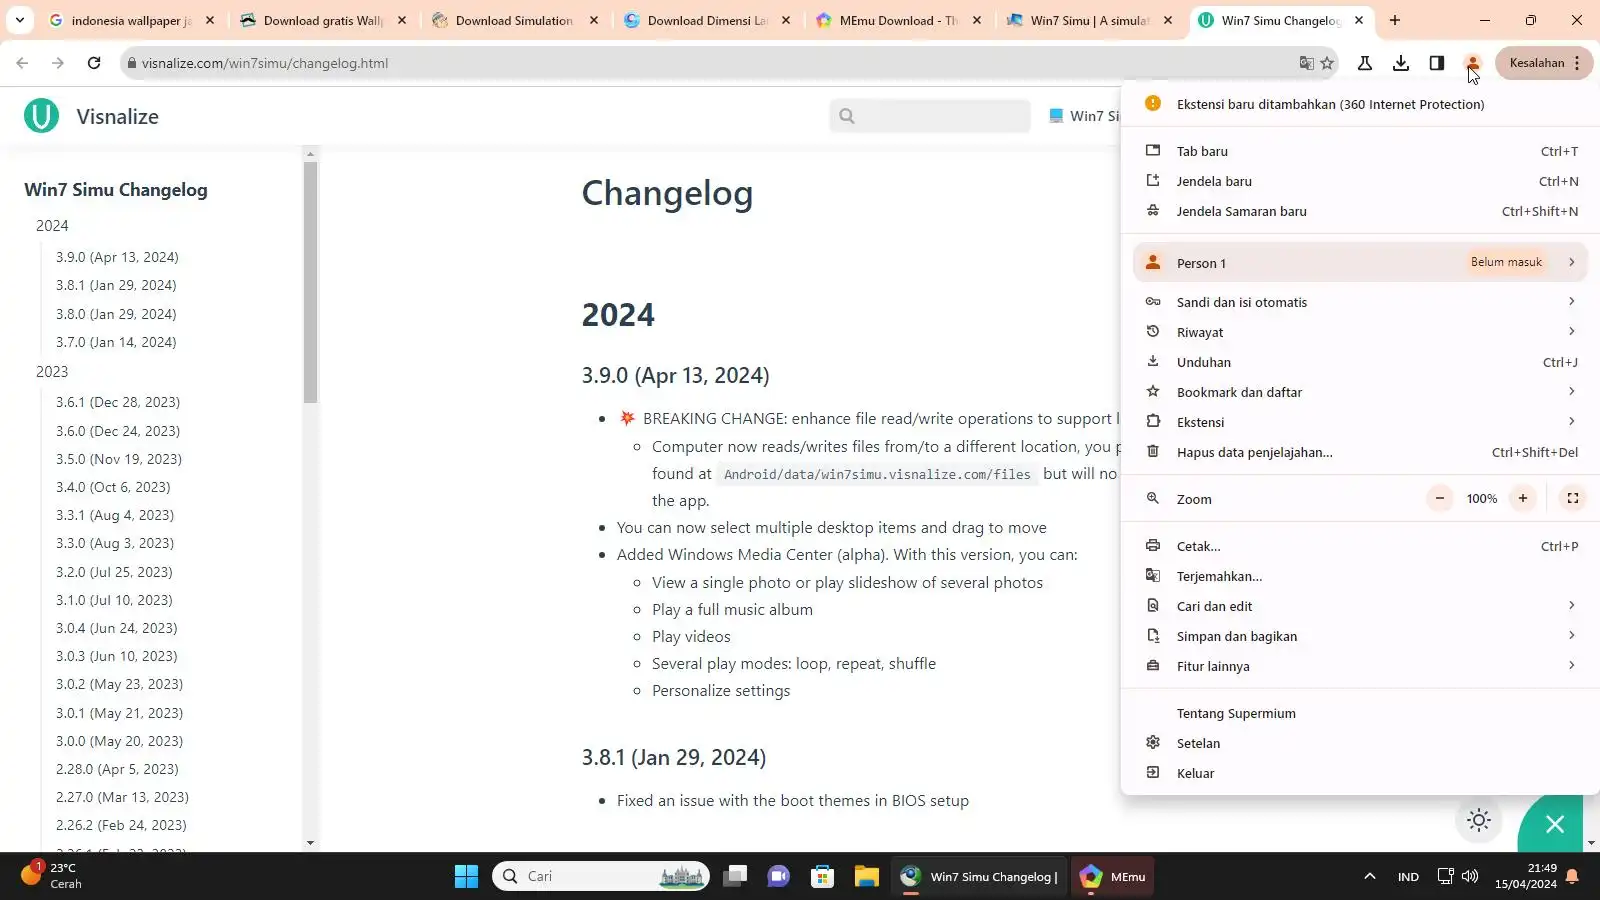Viewport: 1600px width, 900px height.
Task: Expand the Ekstensi submenu
Action: point(1360,422)
